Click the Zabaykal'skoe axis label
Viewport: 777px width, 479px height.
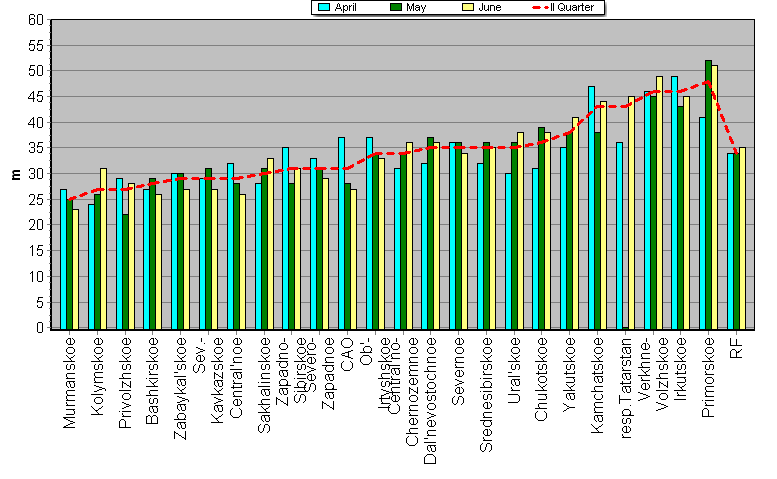click(x=180, y=388)
